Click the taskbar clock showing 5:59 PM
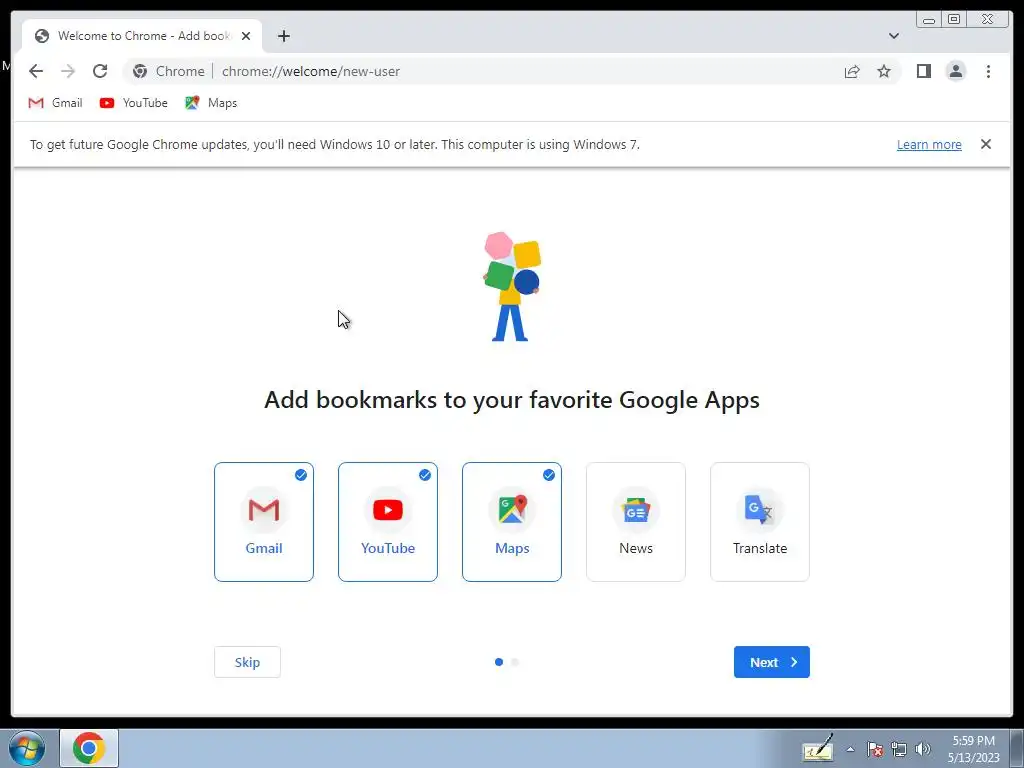Viewport: 1024px width, 768px height. 974,749
